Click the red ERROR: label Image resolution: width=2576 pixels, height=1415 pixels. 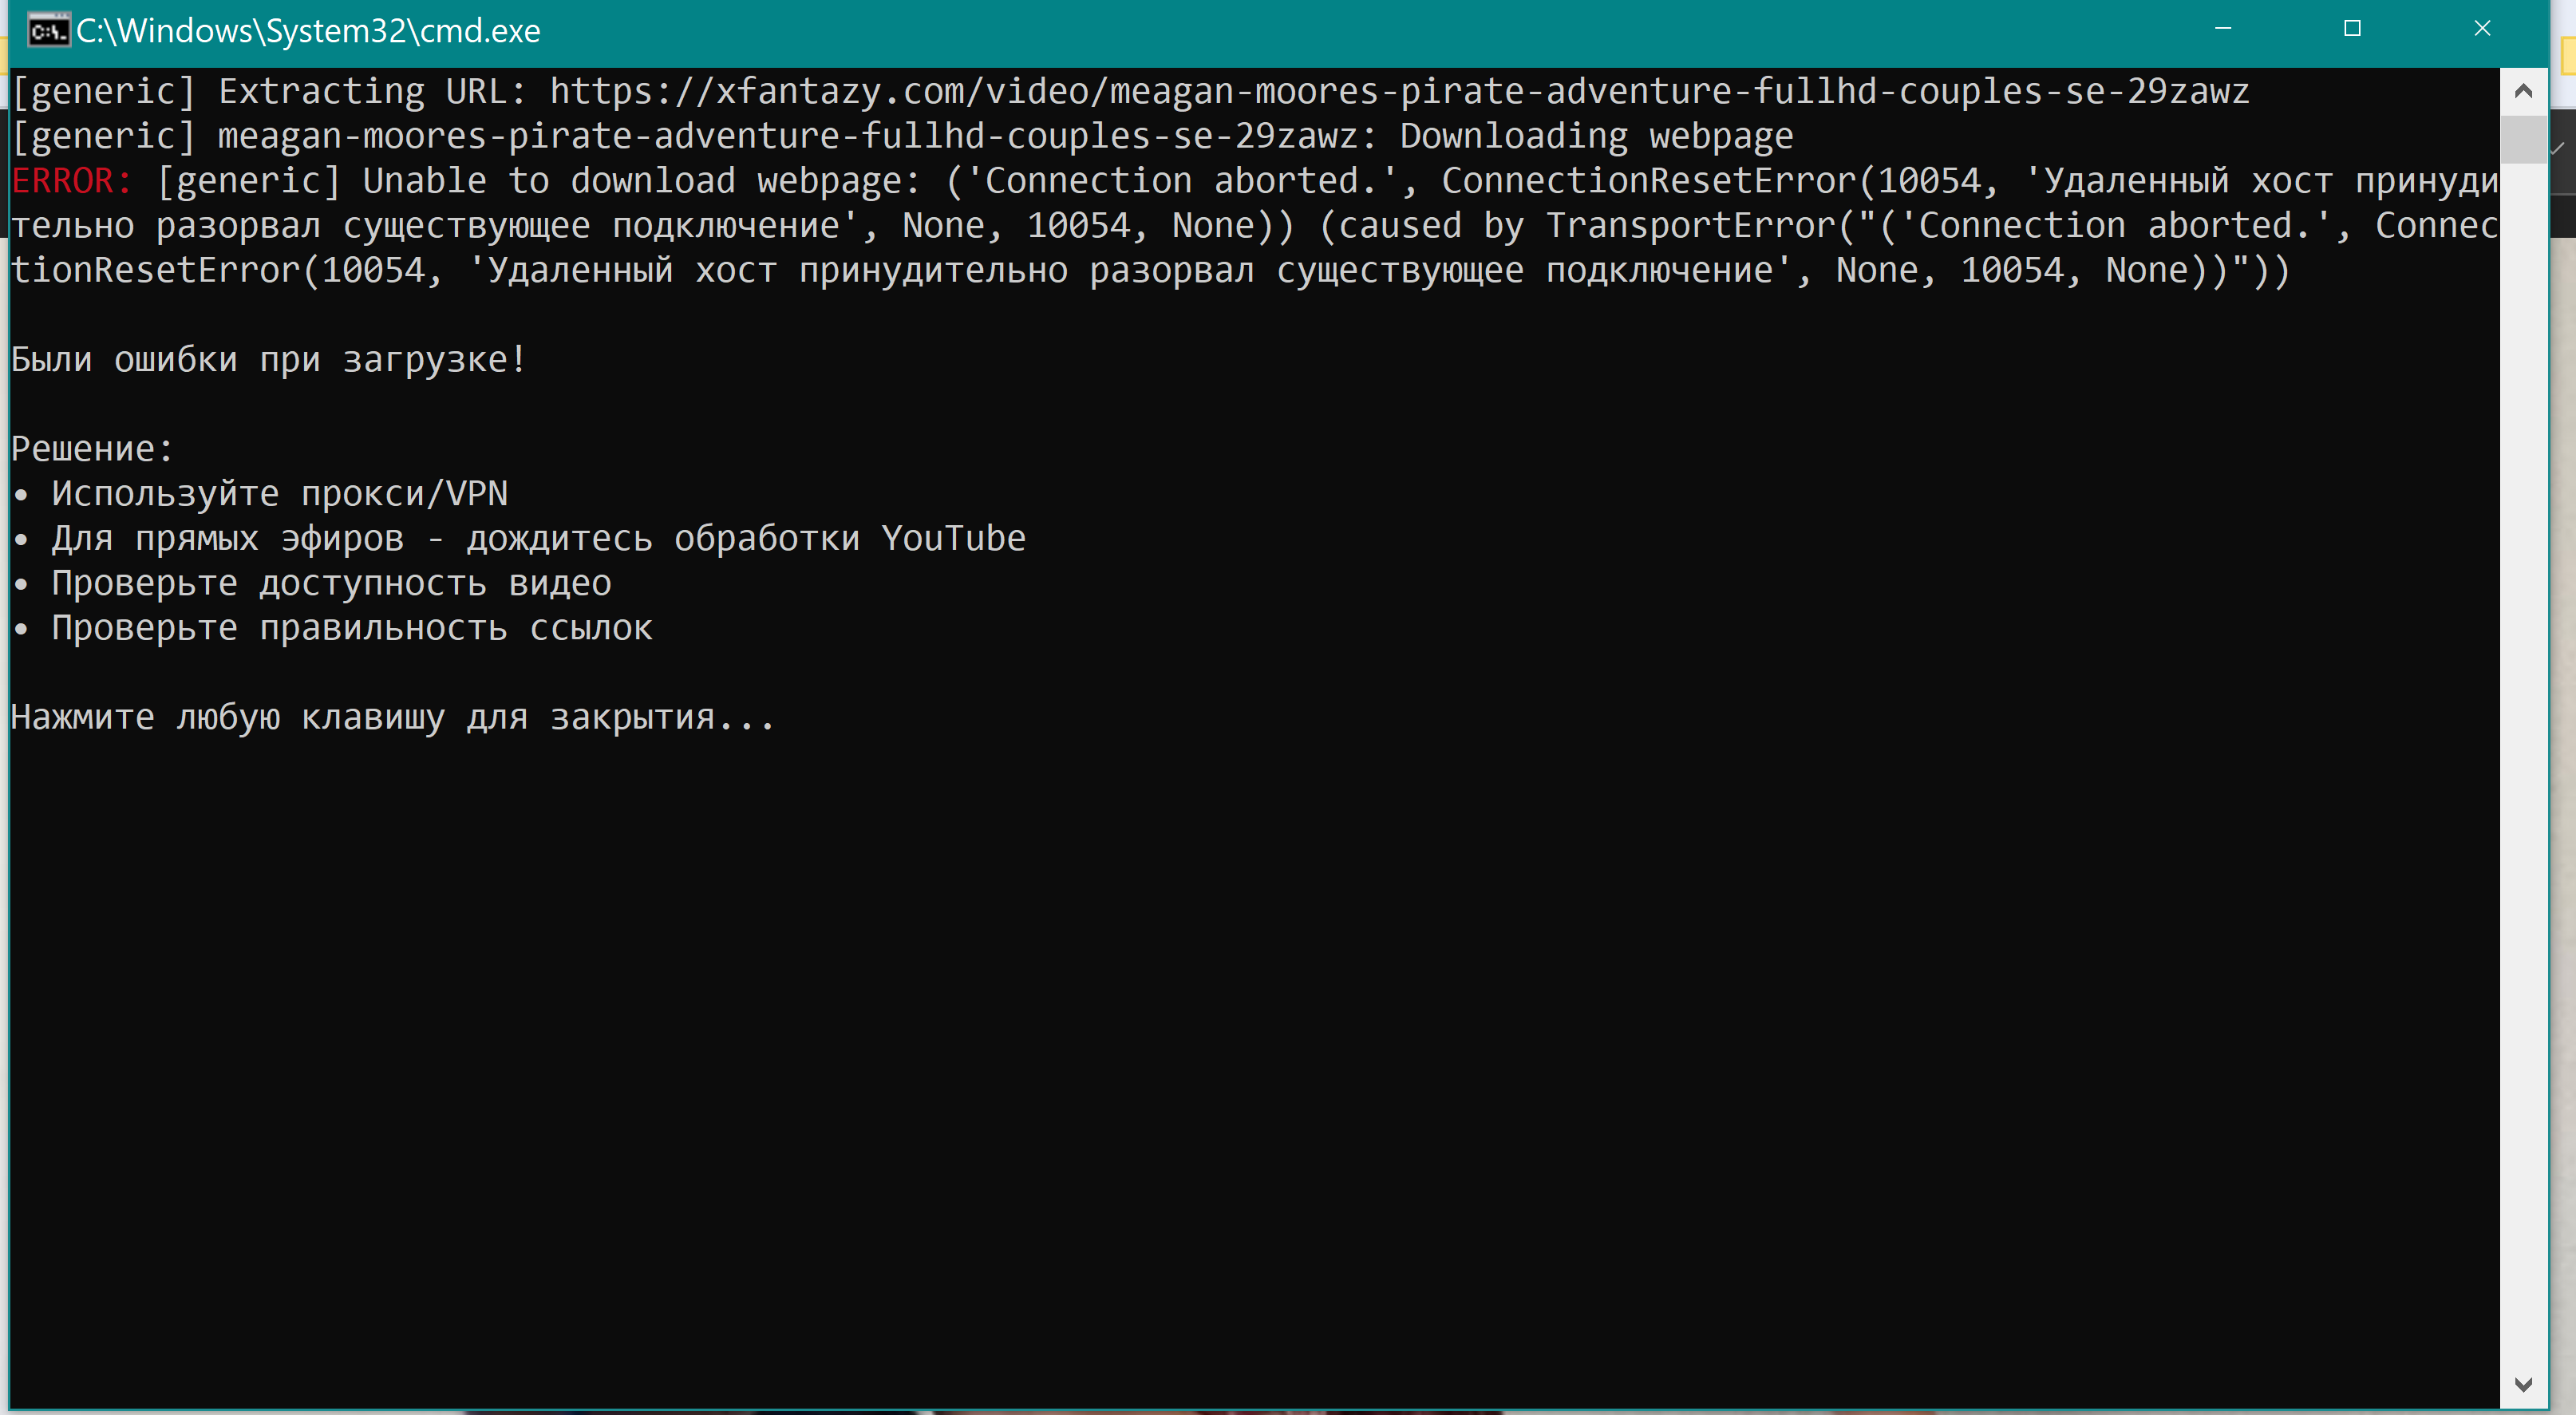click(71, 181)
